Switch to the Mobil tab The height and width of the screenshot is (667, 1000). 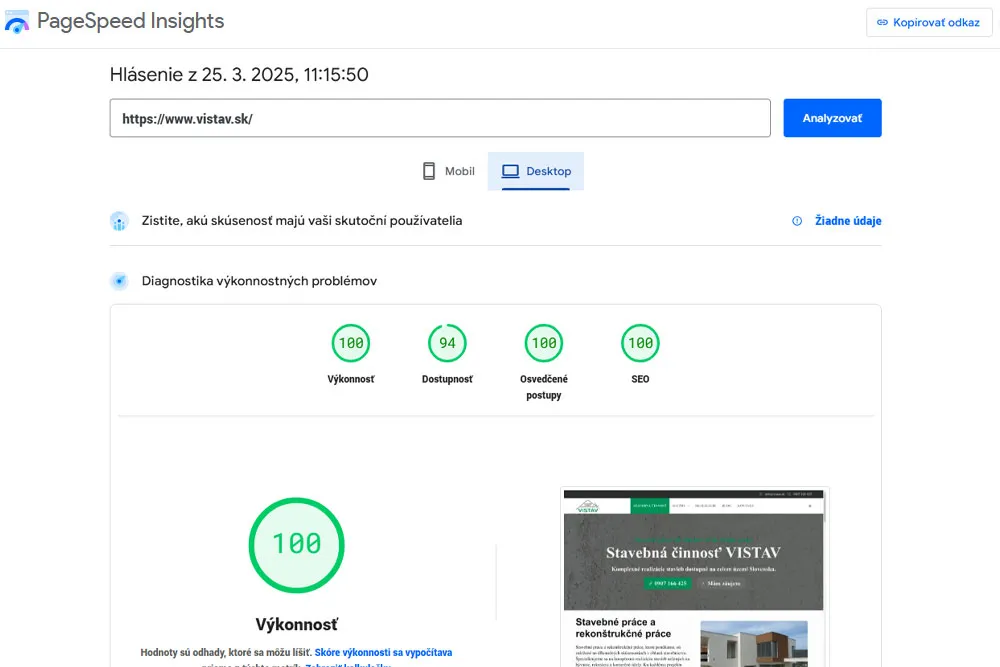point(449,171)
